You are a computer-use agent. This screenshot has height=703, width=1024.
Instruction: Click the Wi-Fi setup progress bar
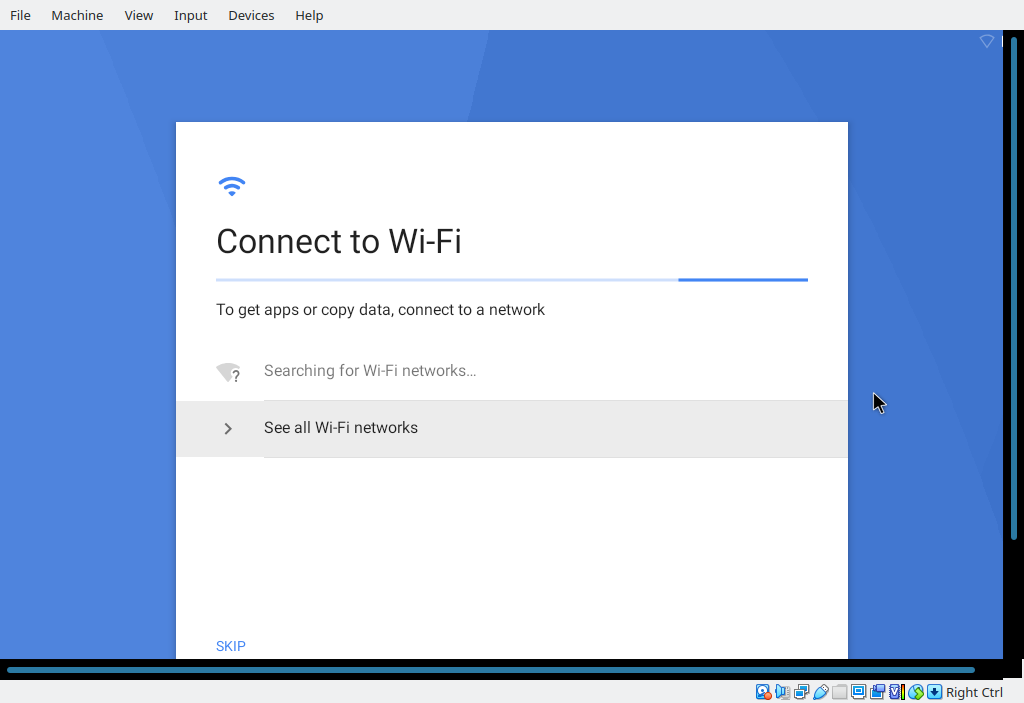click(512, 280)
